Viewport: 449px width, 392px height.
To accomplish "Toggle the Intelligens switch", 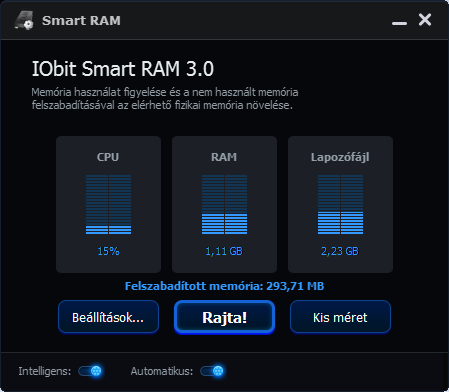I will click(90, 371).
